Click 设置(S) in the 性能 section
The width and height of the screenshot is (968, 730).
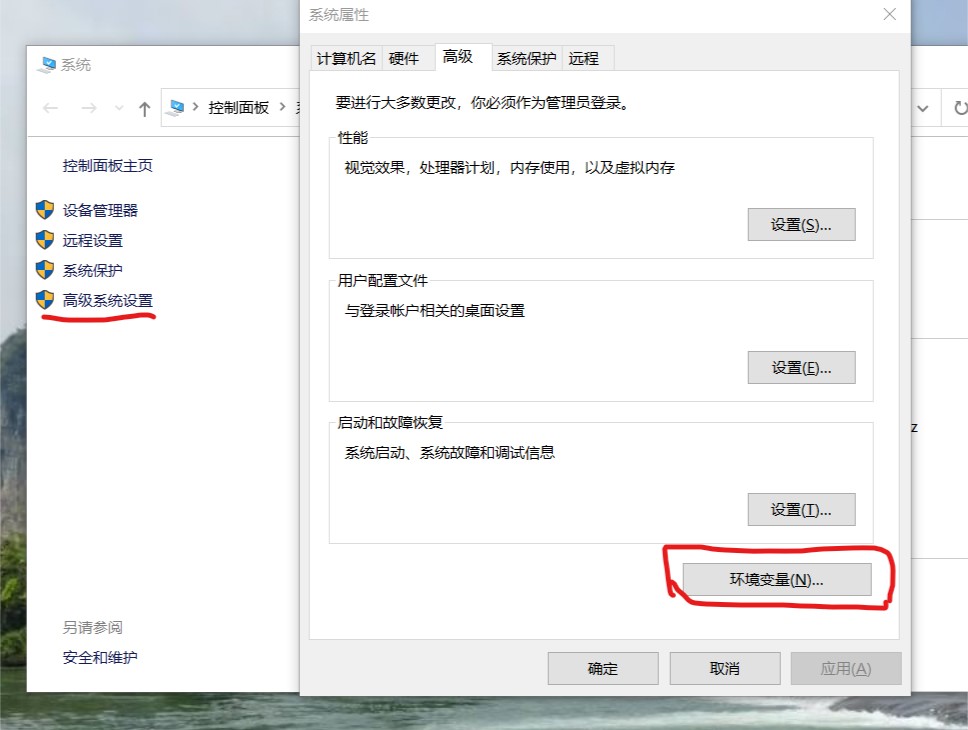pyautogui.click(x=801, y=225)
